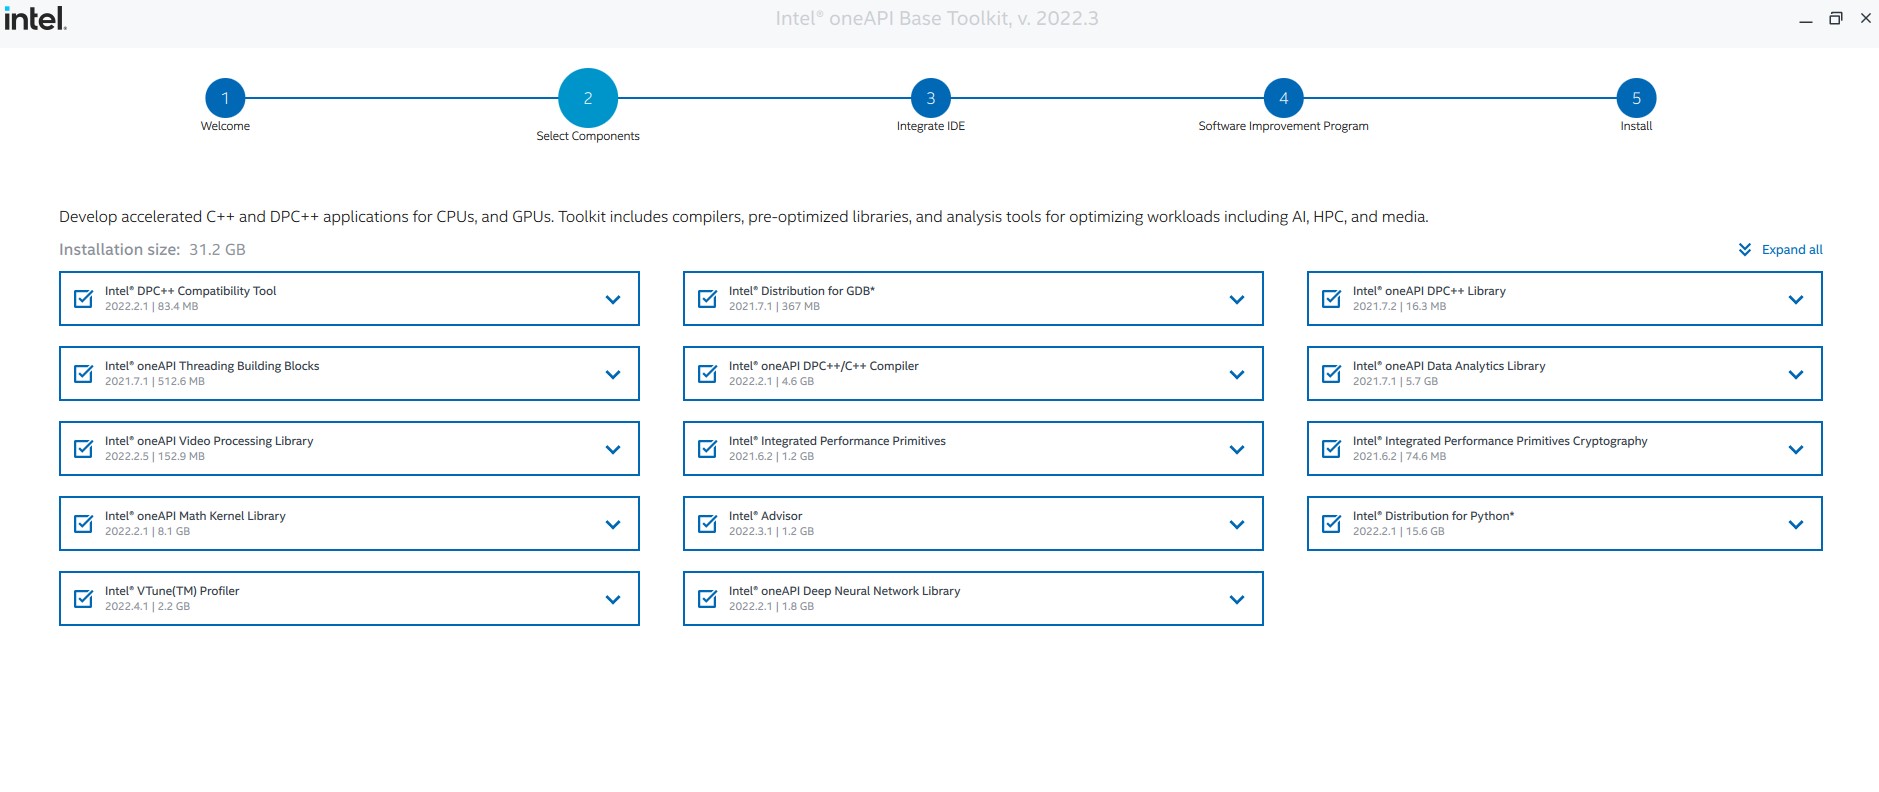Expand VTune Profiler chevron
This screenshot has height=792, width=1879.
tap(613, 600)
